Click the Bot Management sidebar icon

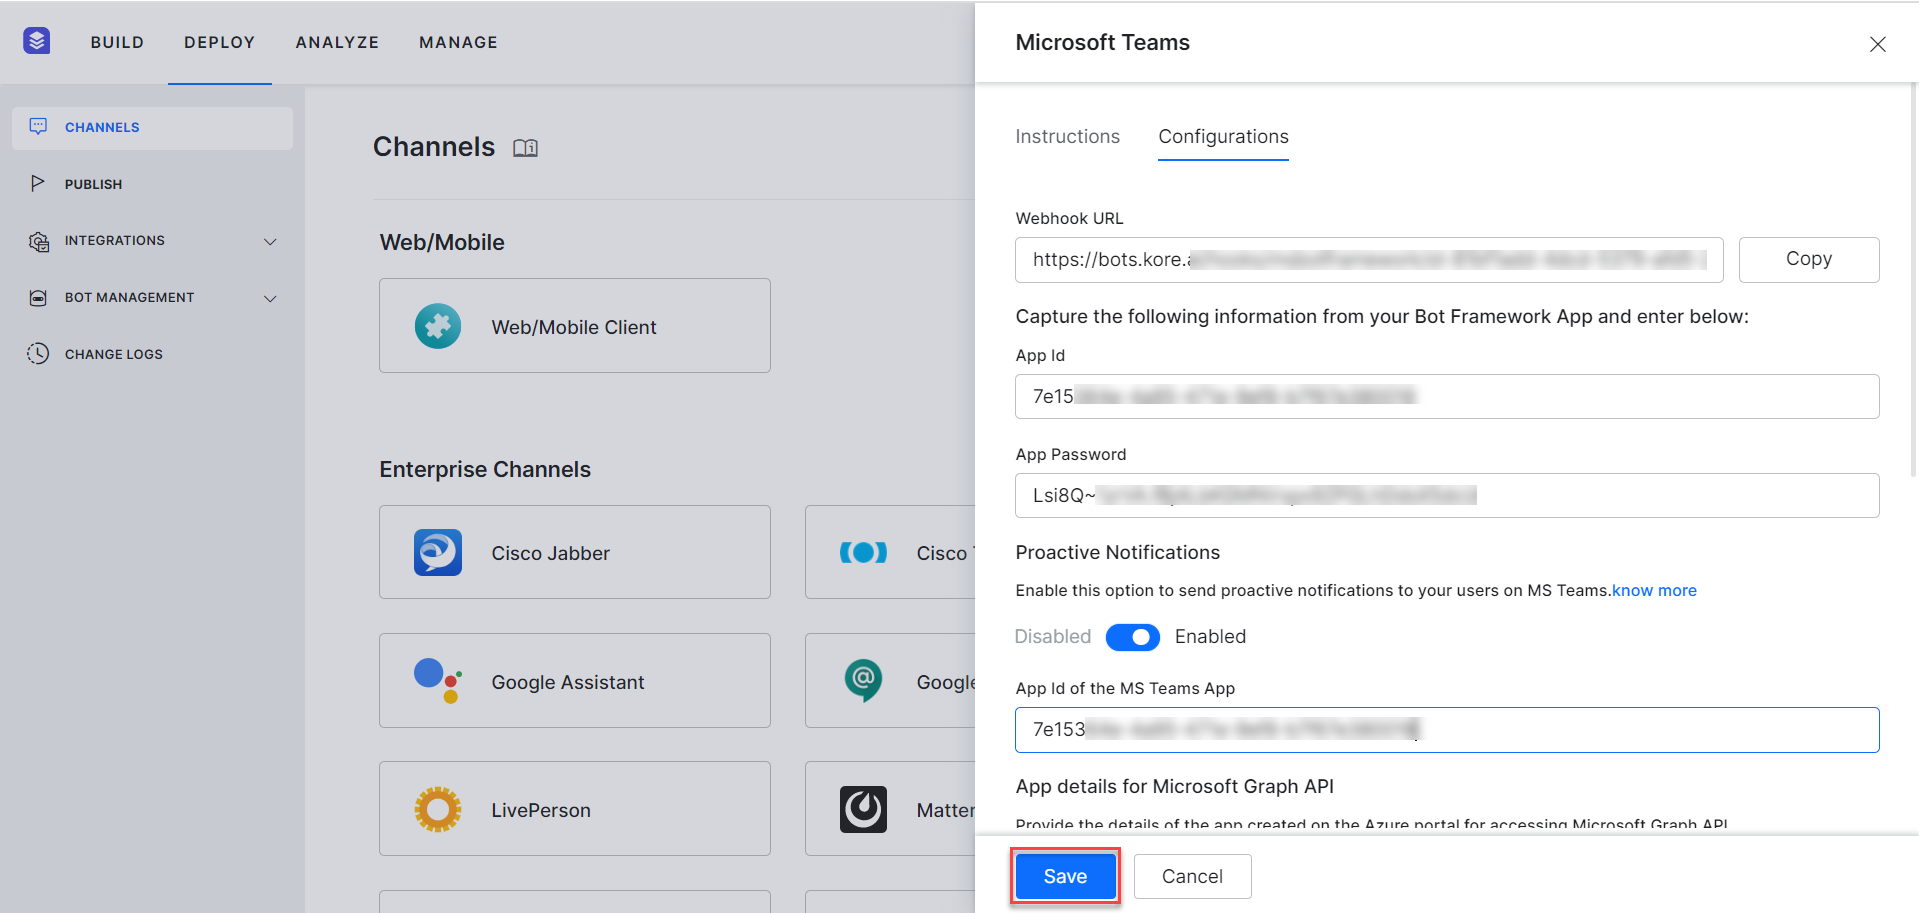point(38,297)
